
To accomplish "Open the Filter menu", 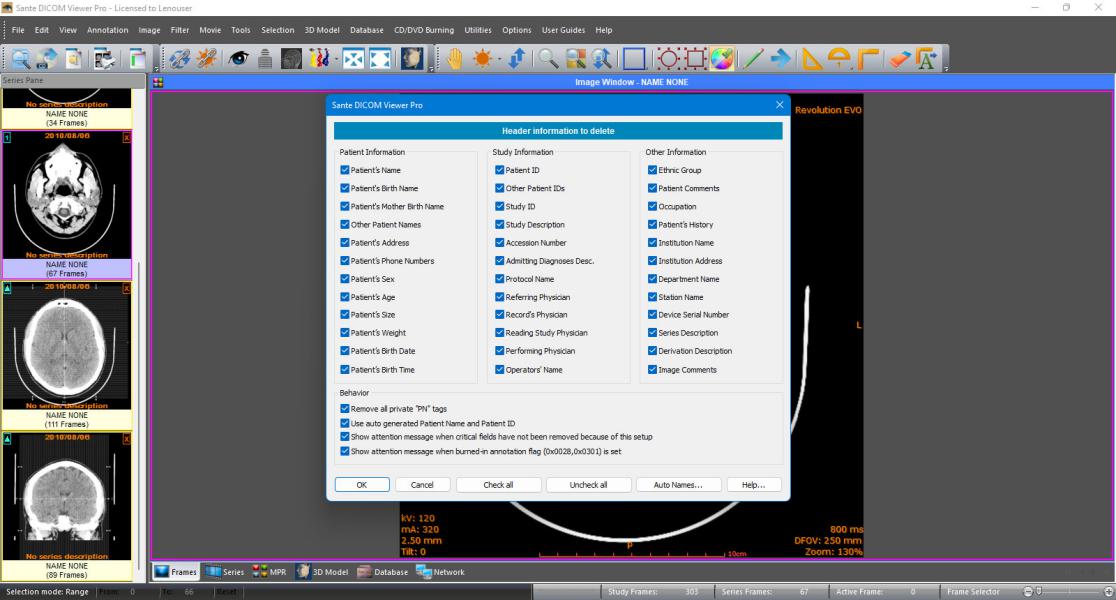I will click(179, 30).
